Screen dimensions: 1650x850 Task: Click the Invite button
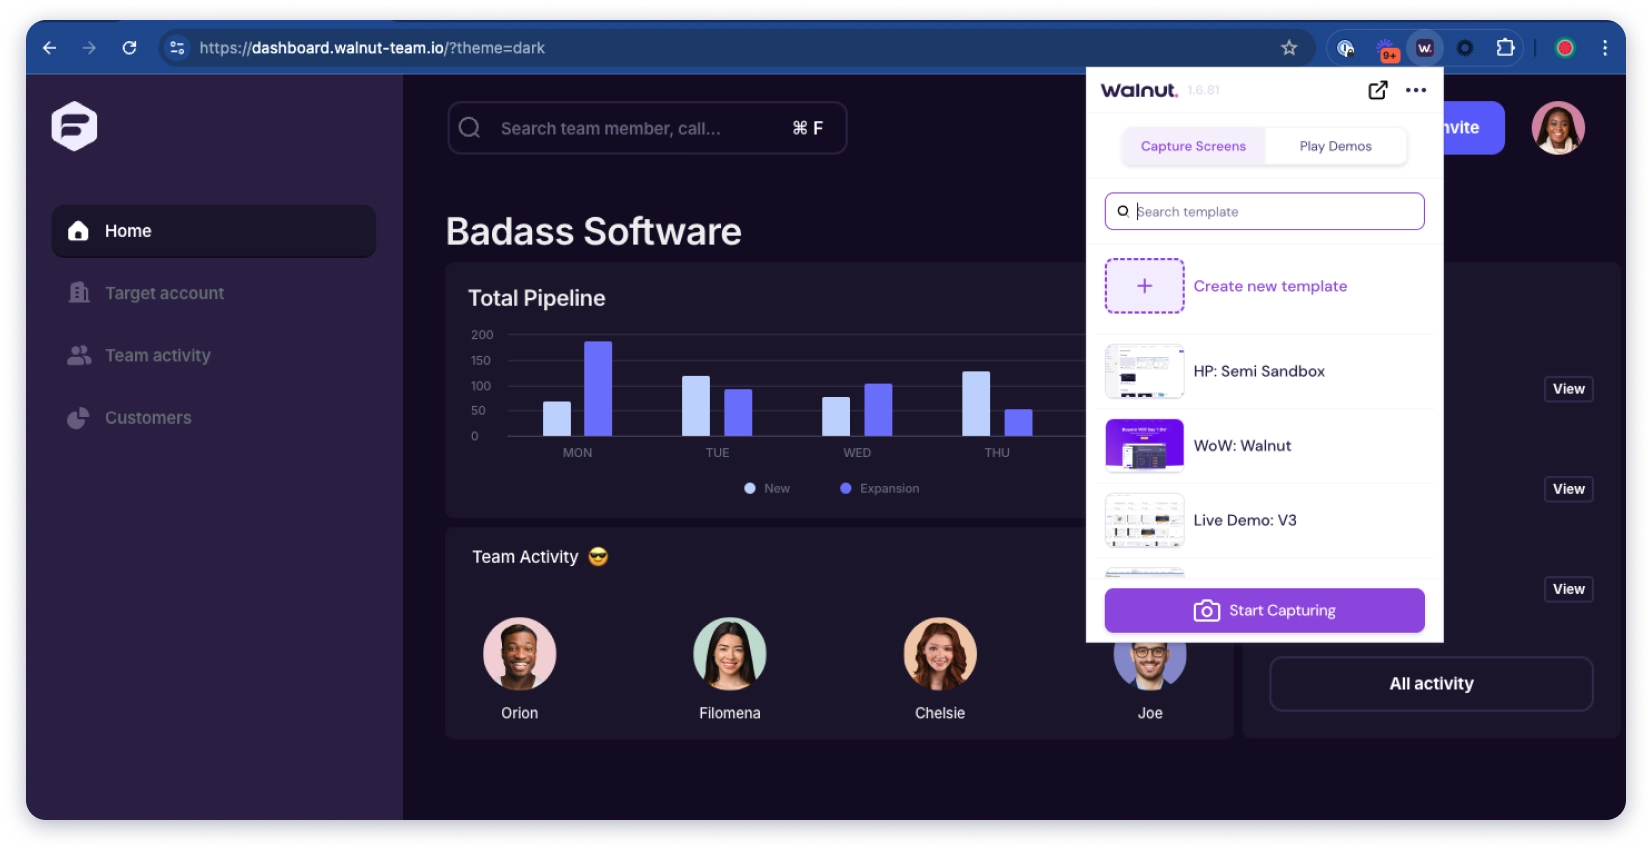click(1473, 128)
